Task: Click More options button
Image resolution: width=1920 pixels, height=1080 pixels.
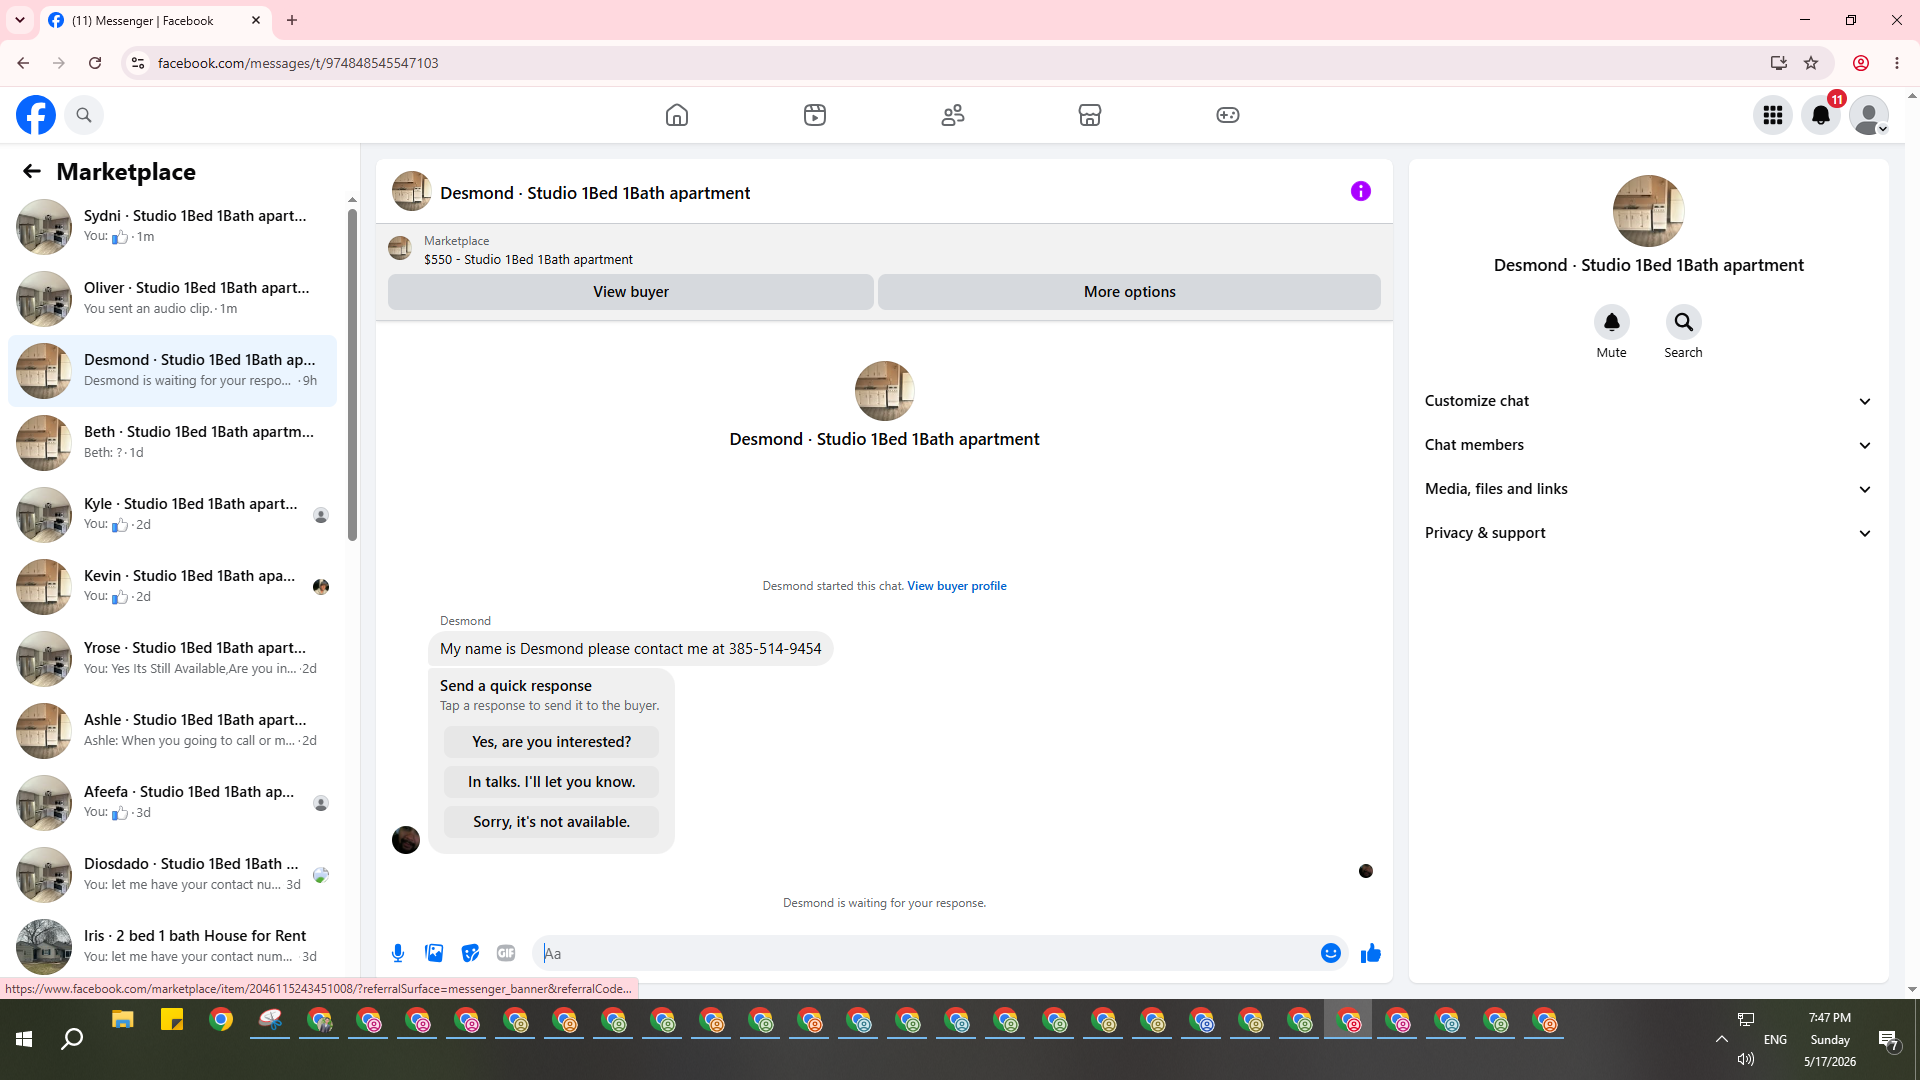Action: click(1130, 292)
